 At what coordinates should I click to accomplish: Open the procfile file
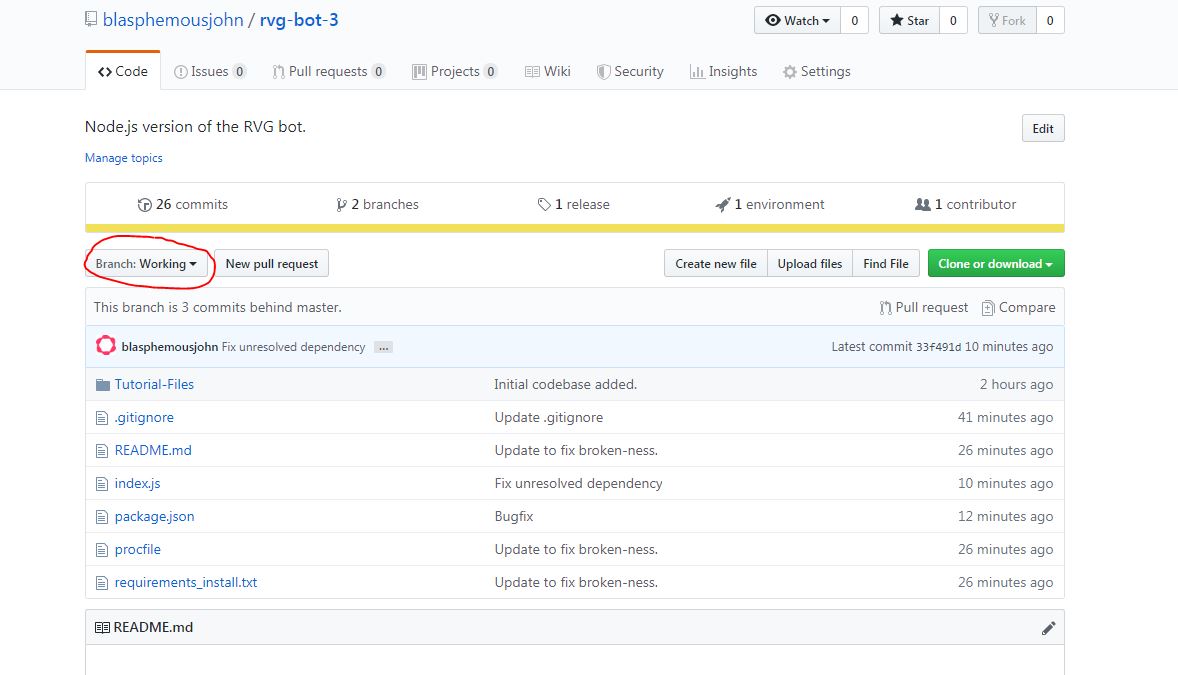(137, 549)
